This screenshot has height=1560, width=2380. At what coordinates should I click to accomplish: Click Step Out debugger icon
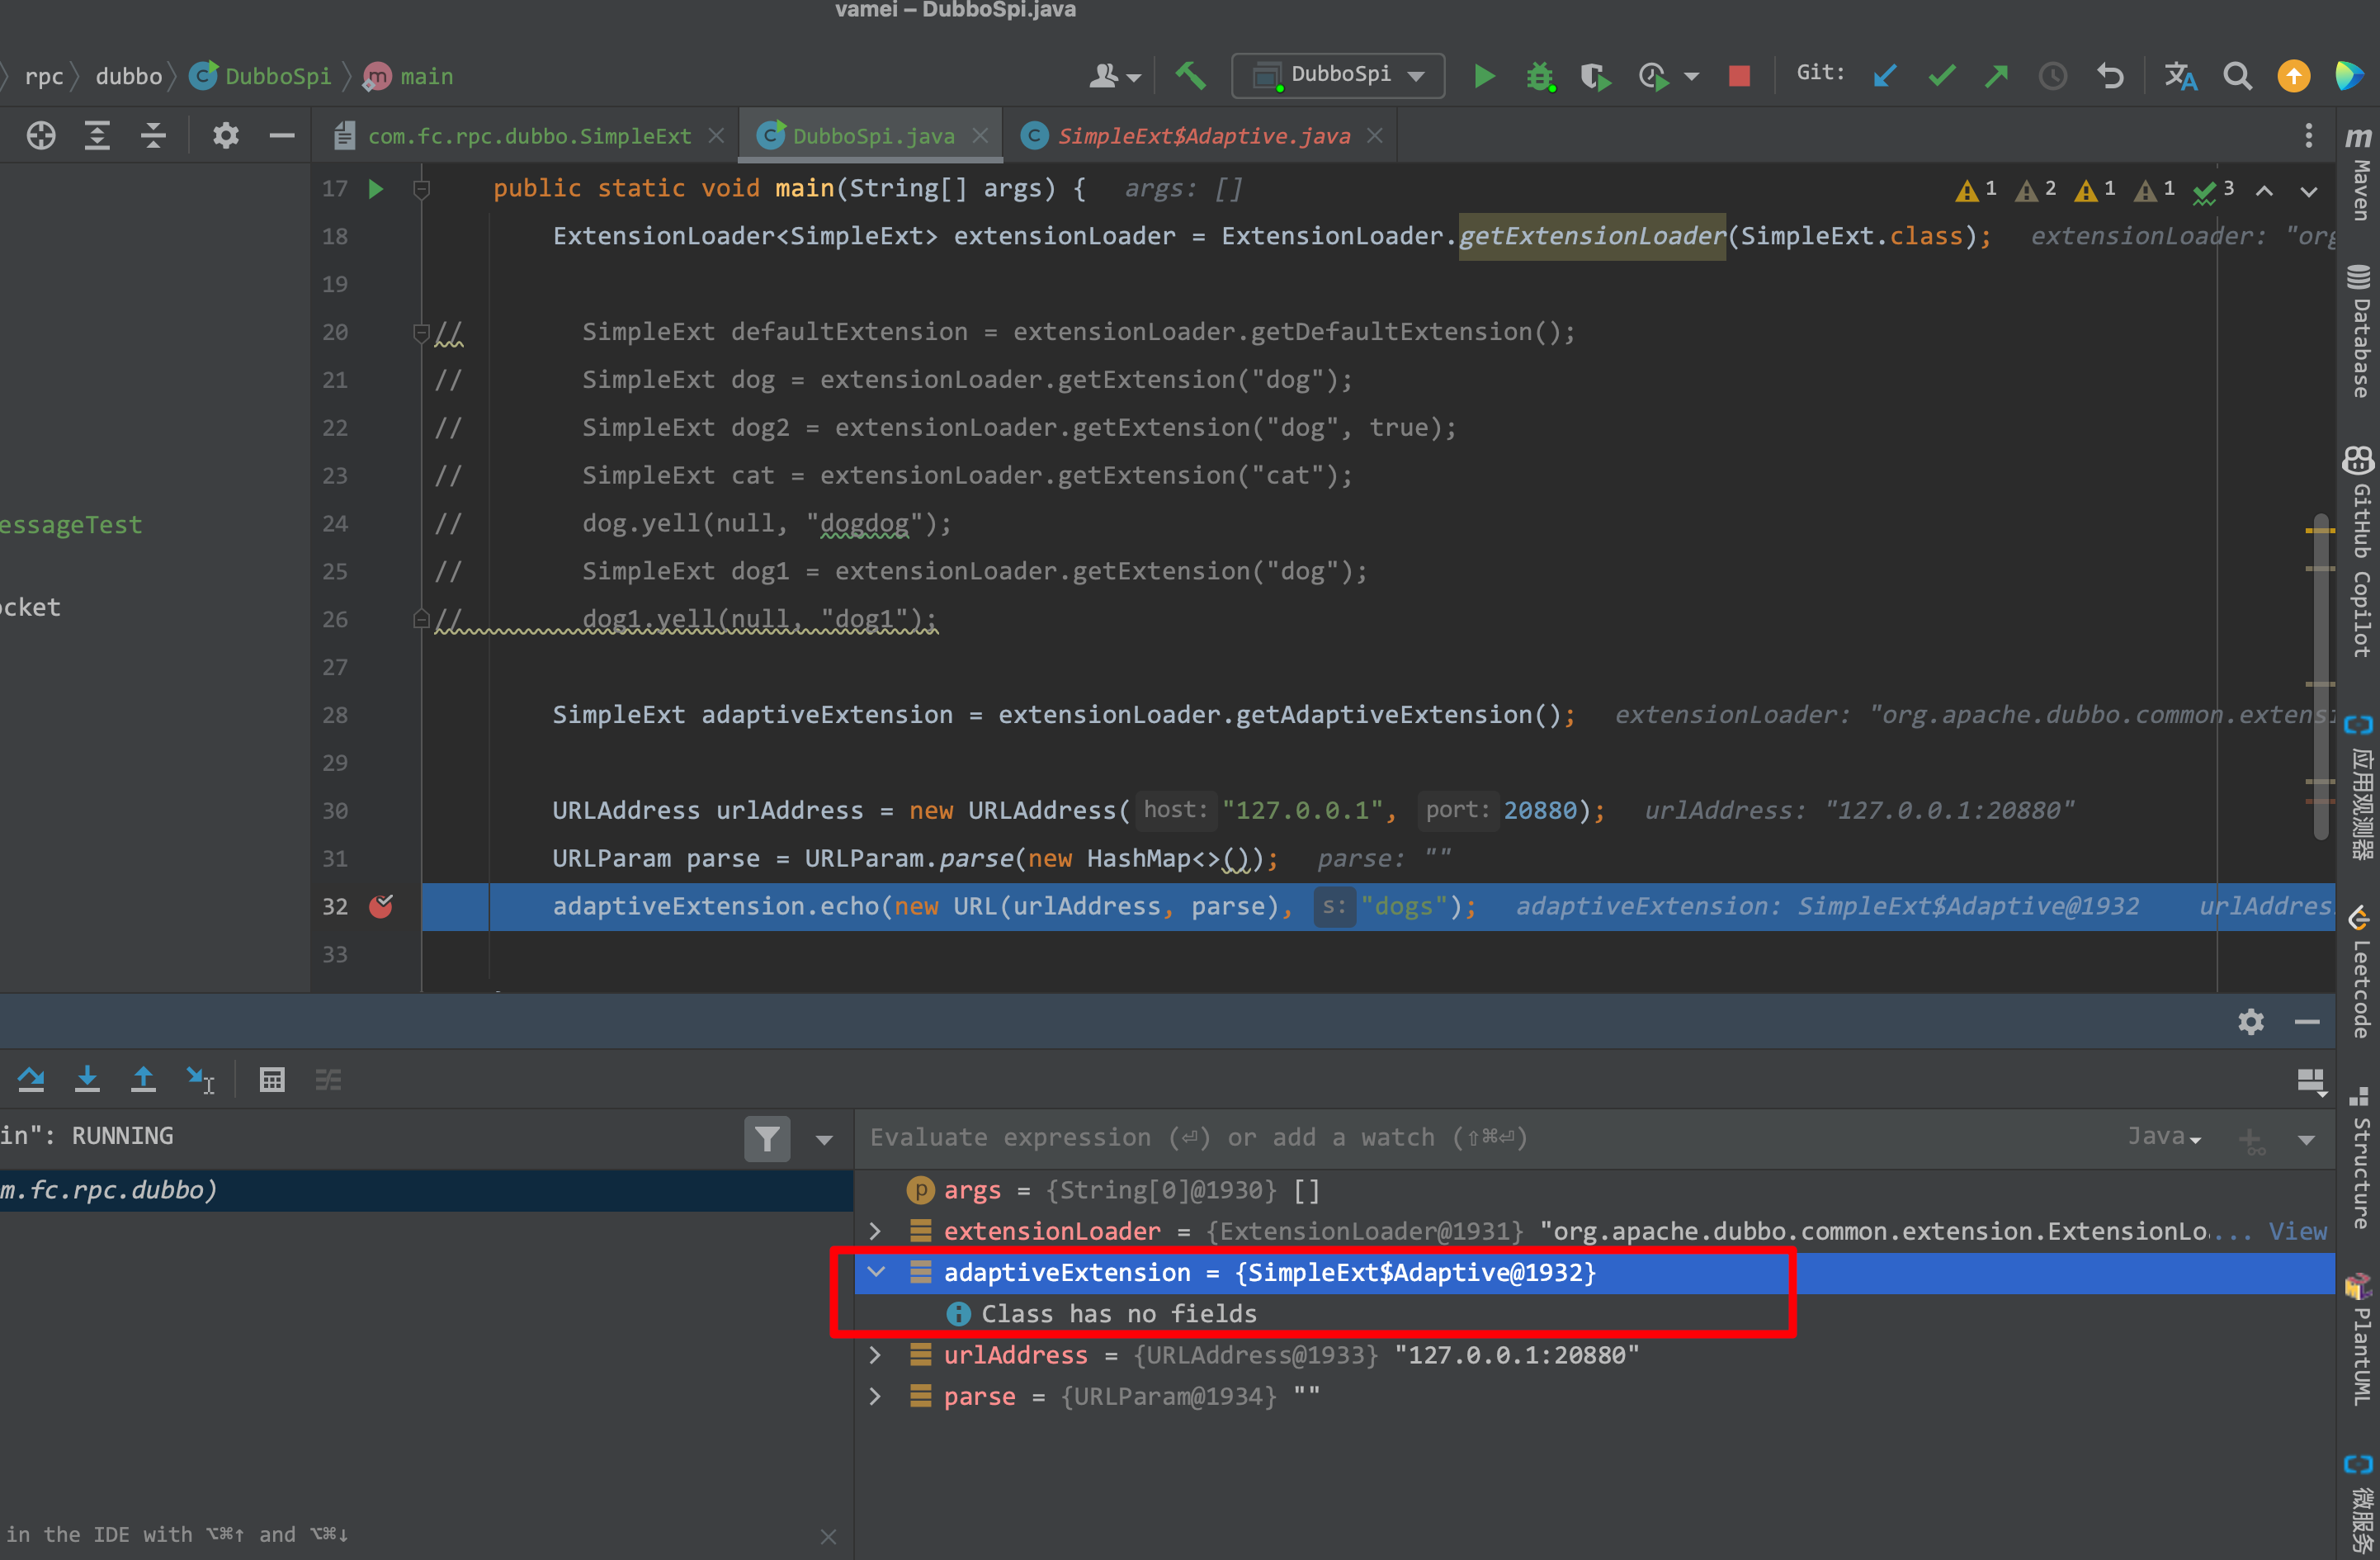click(143, 1080)
